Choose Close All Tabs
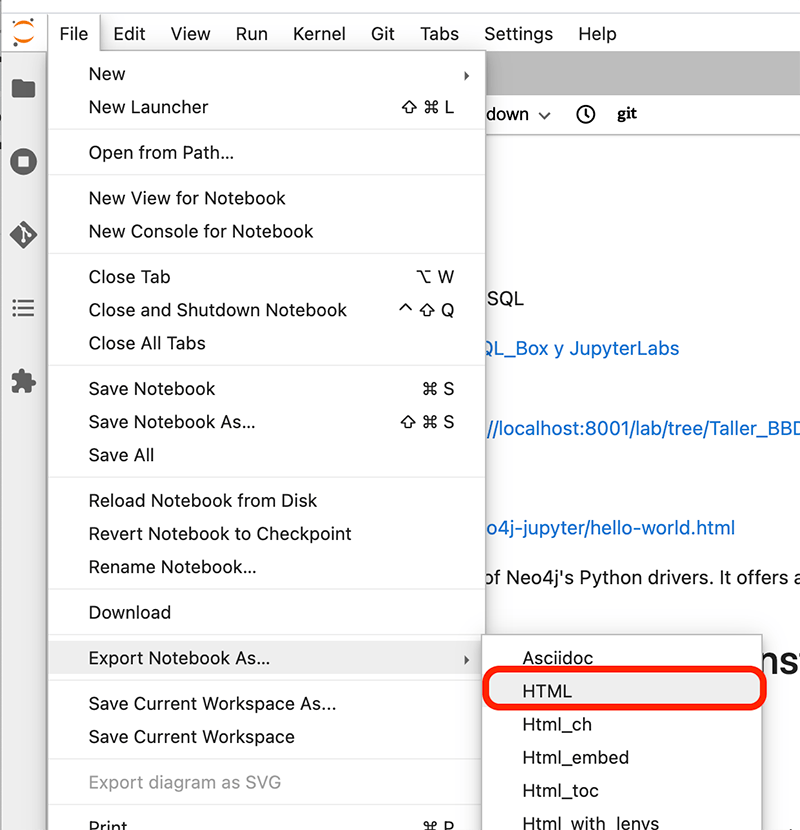This screenshot has width=800, height=830. coord(267,344)
